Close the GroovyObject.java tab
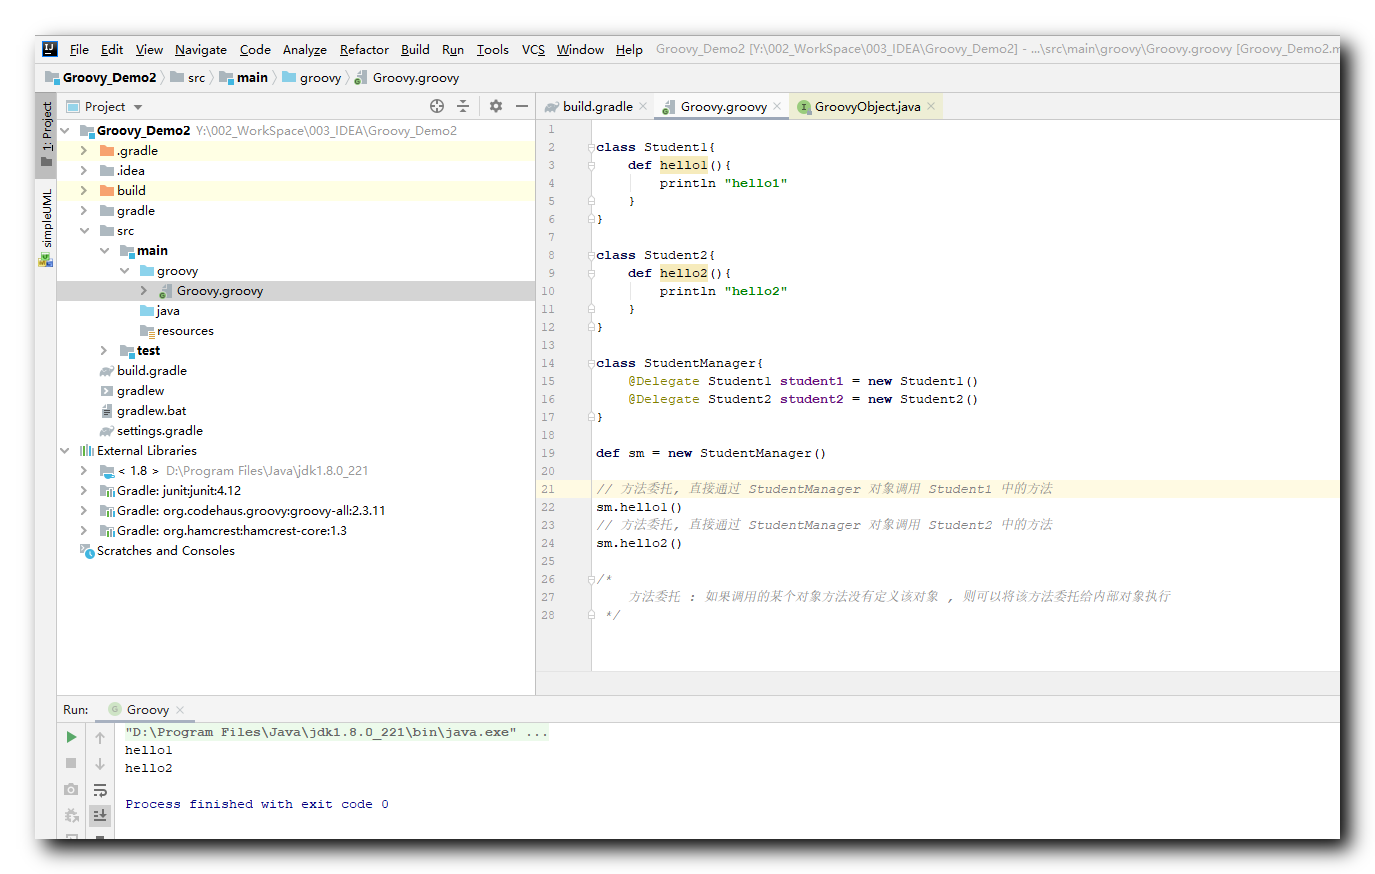1375x874 pixels. tap(931, 106)
